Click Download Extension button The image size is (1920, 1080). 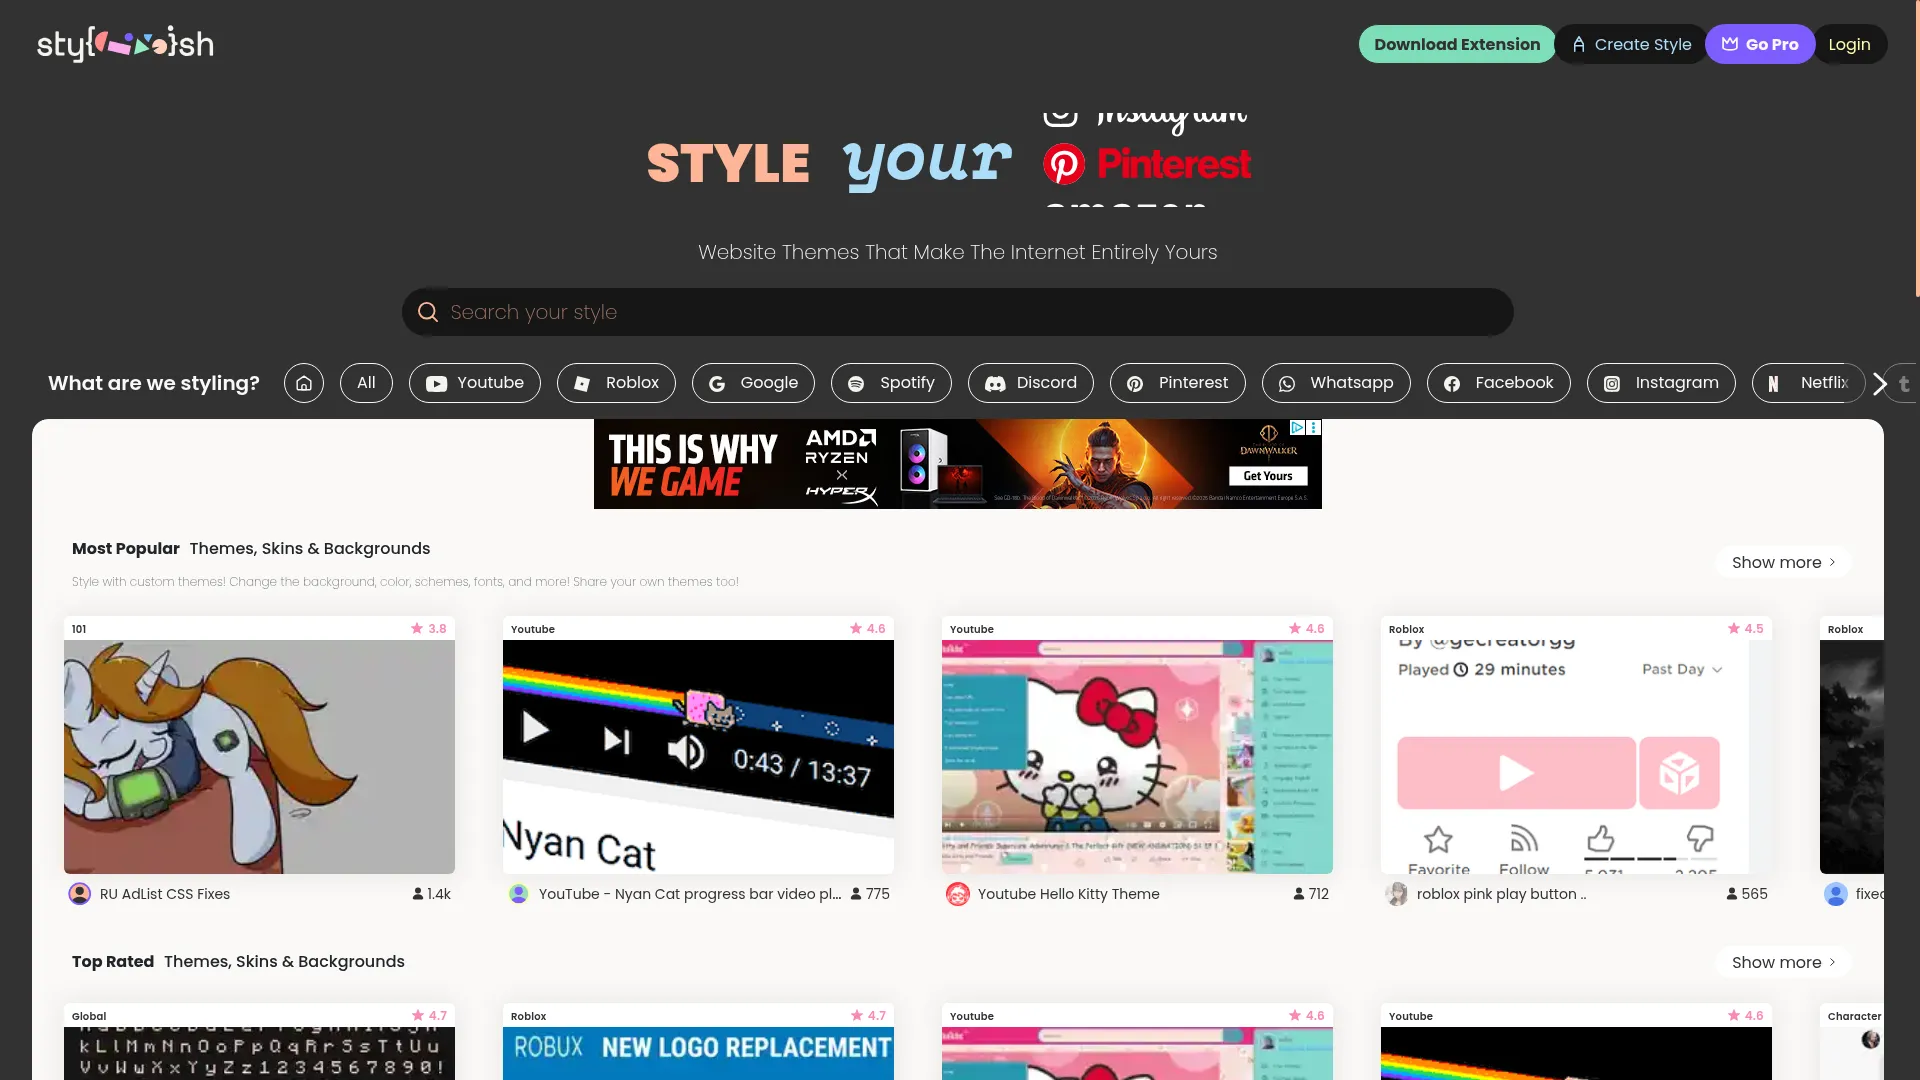pyautogui.click(x=1457, y=44)
